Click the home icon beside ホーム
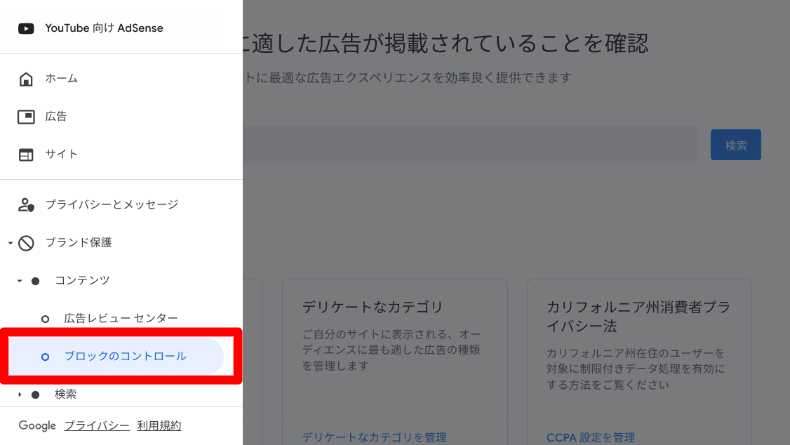This screenshot has height=445, width=790. pyautogui.click(x=26, y=79)
